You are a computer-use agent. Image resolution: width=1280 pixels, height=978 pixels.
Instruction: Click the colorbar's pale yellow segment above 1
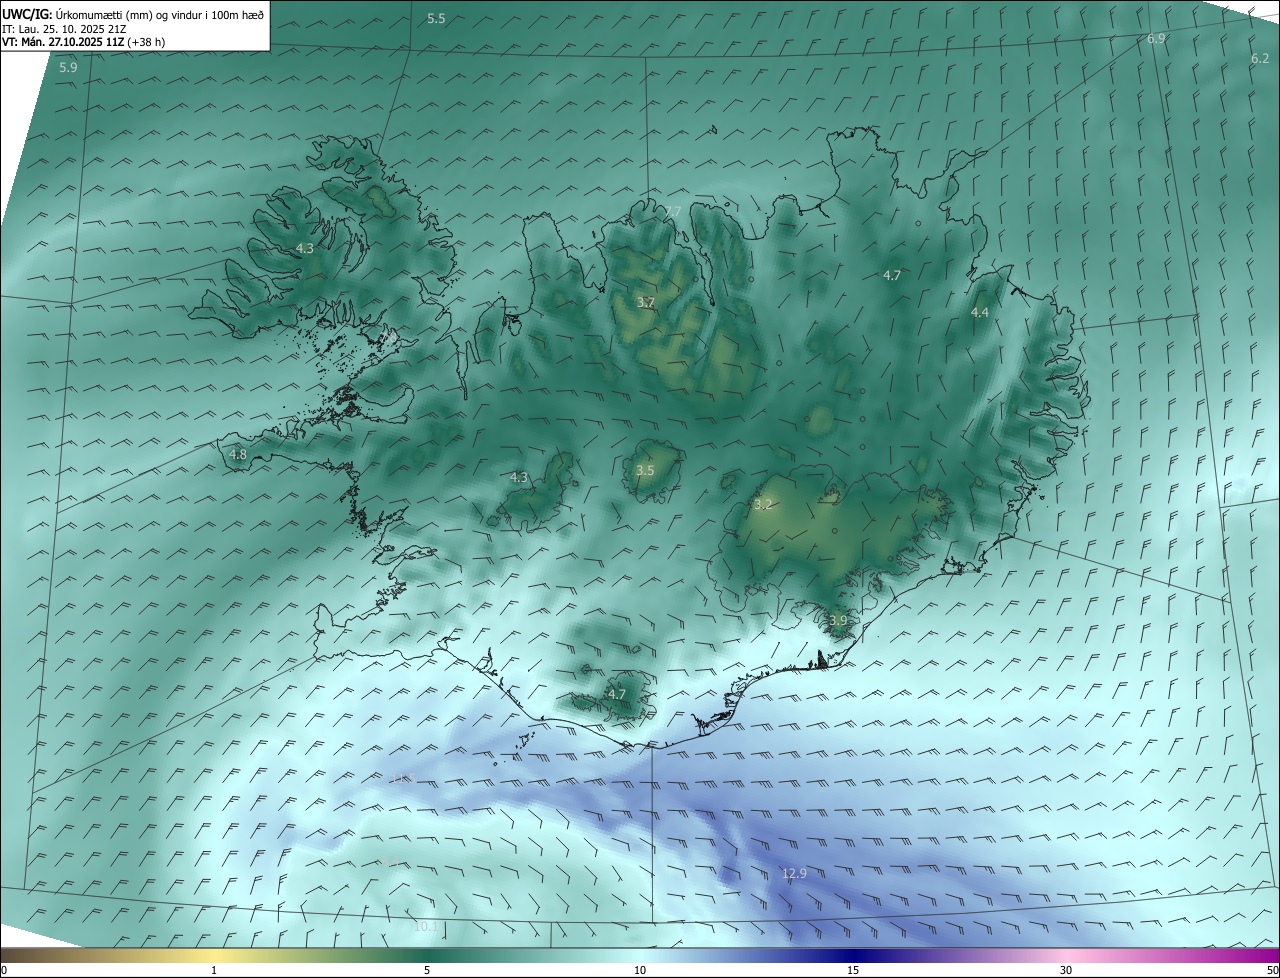(214, 955)
